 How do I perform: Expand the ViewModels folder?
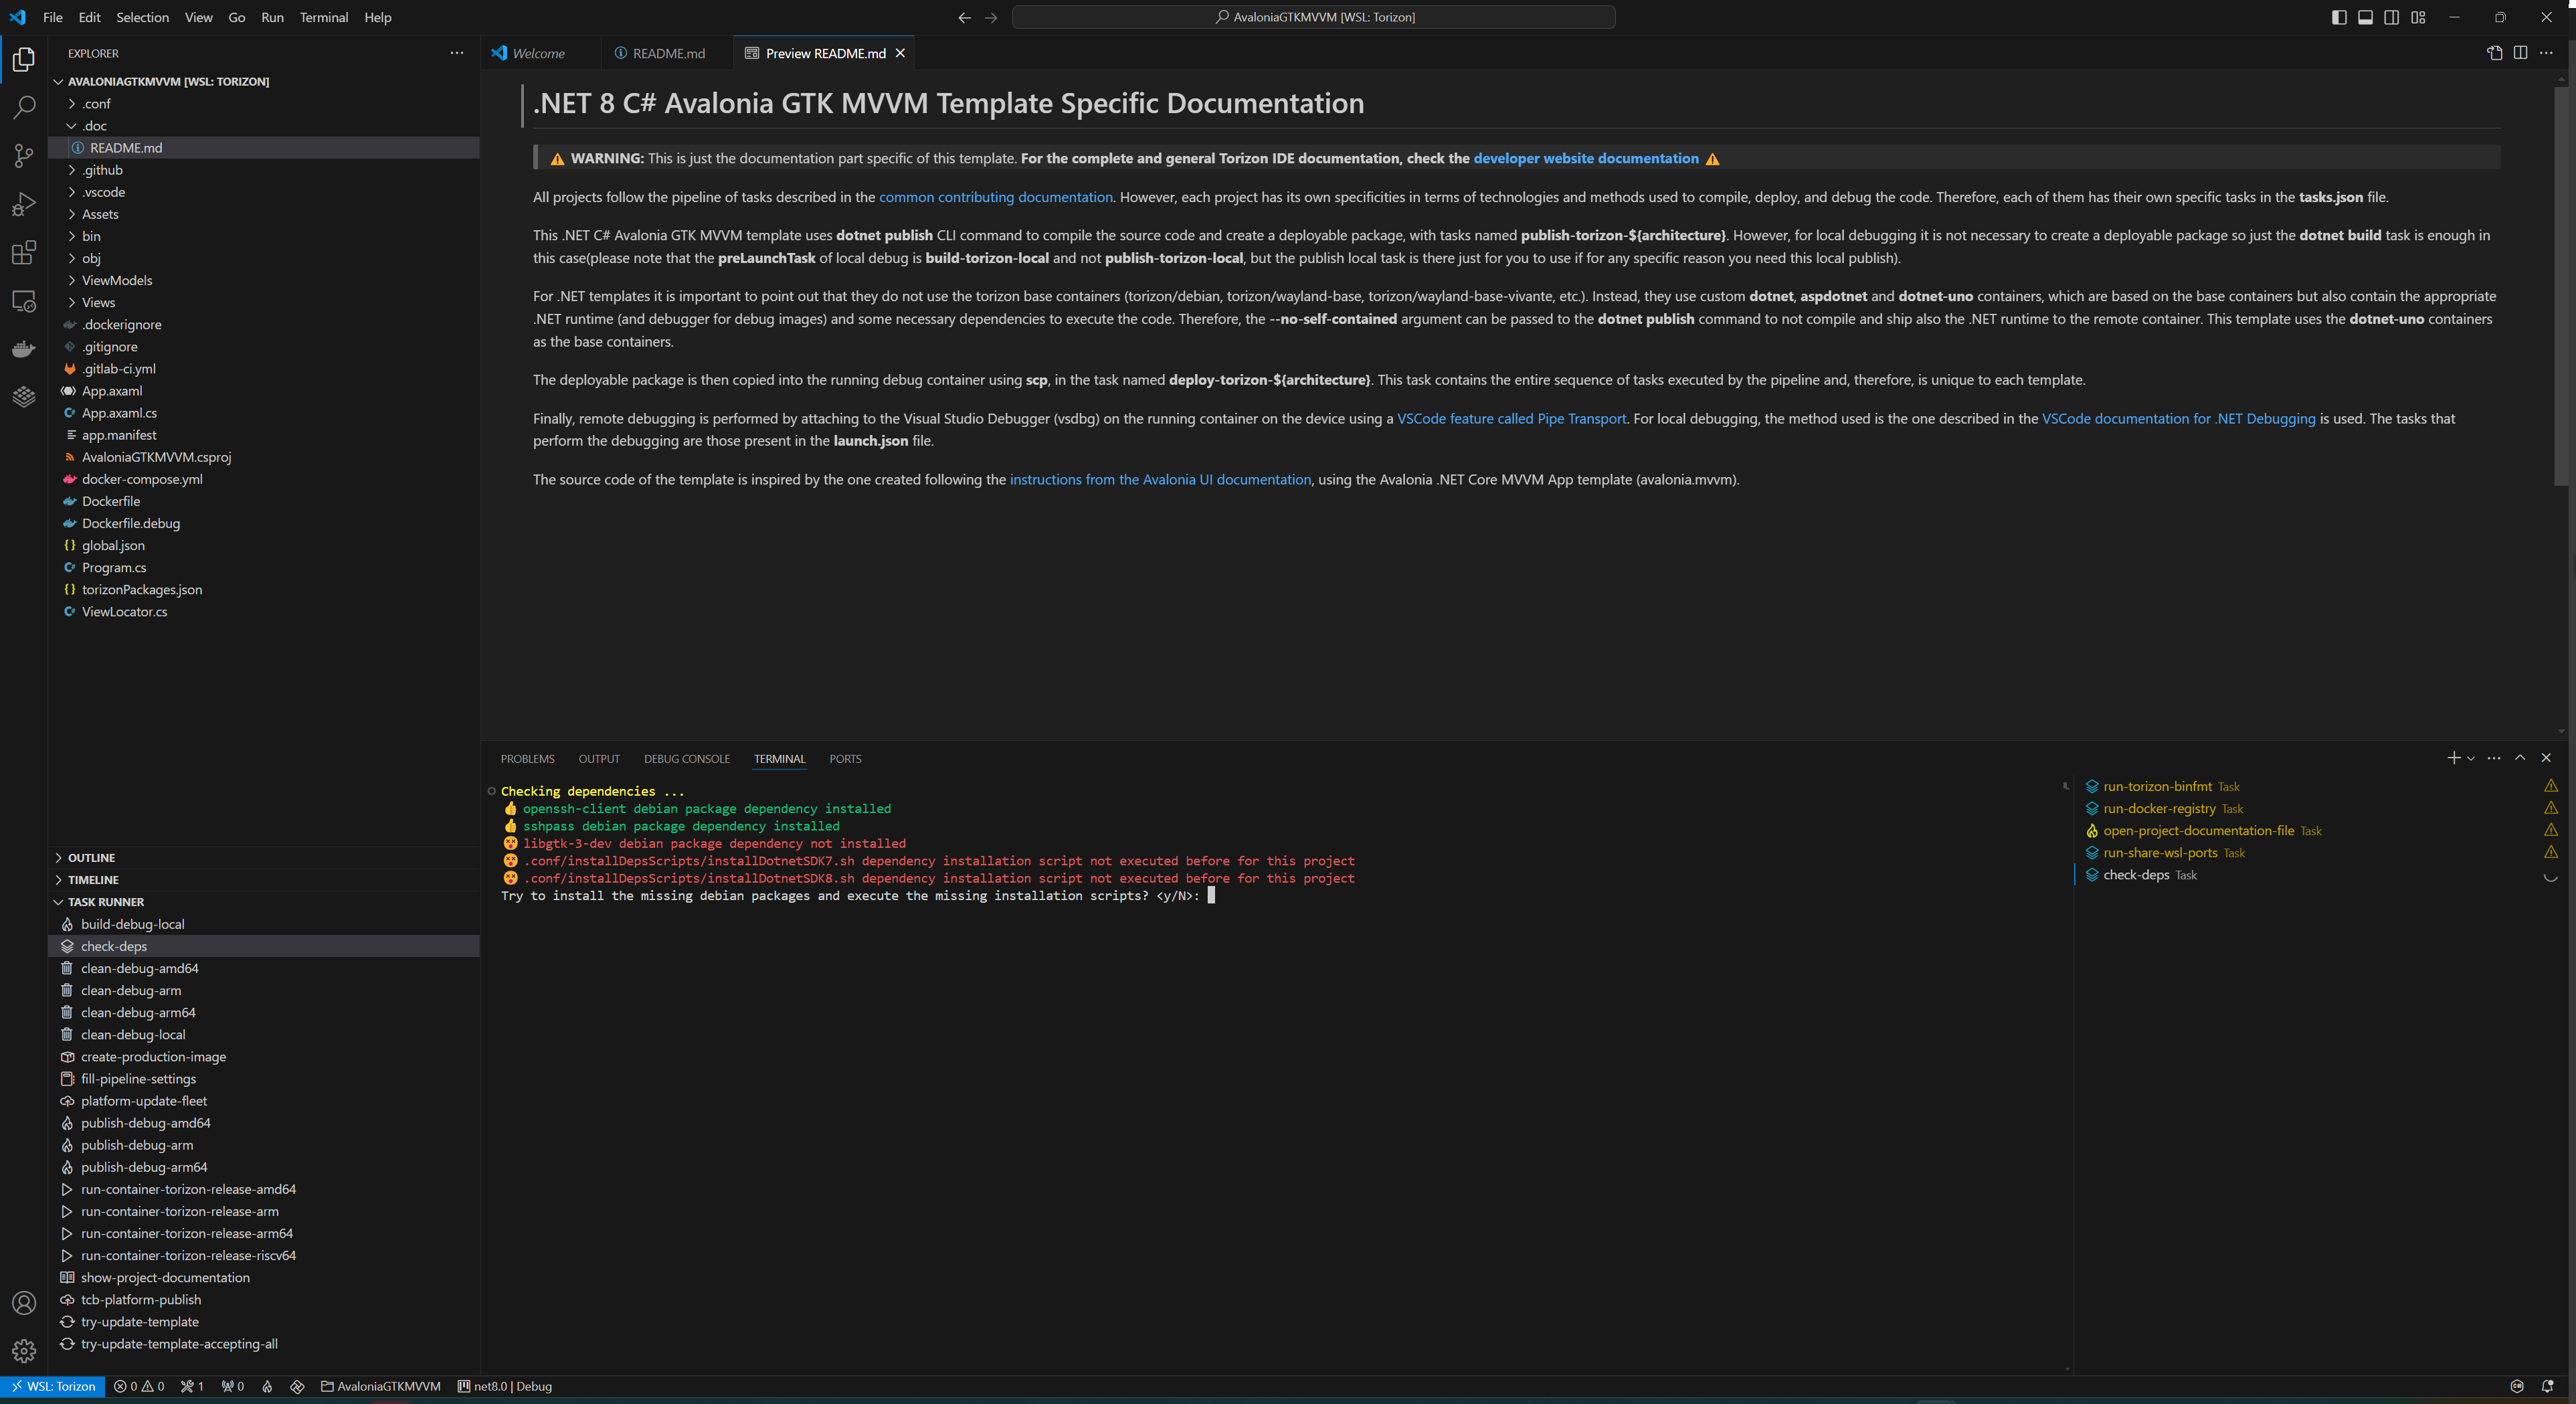264,280
